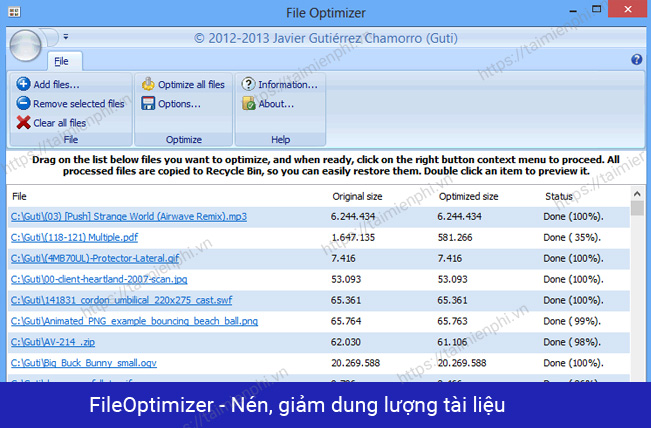Click the Optimized size column header
Screen dimensions: 651x428
point(468,196)
